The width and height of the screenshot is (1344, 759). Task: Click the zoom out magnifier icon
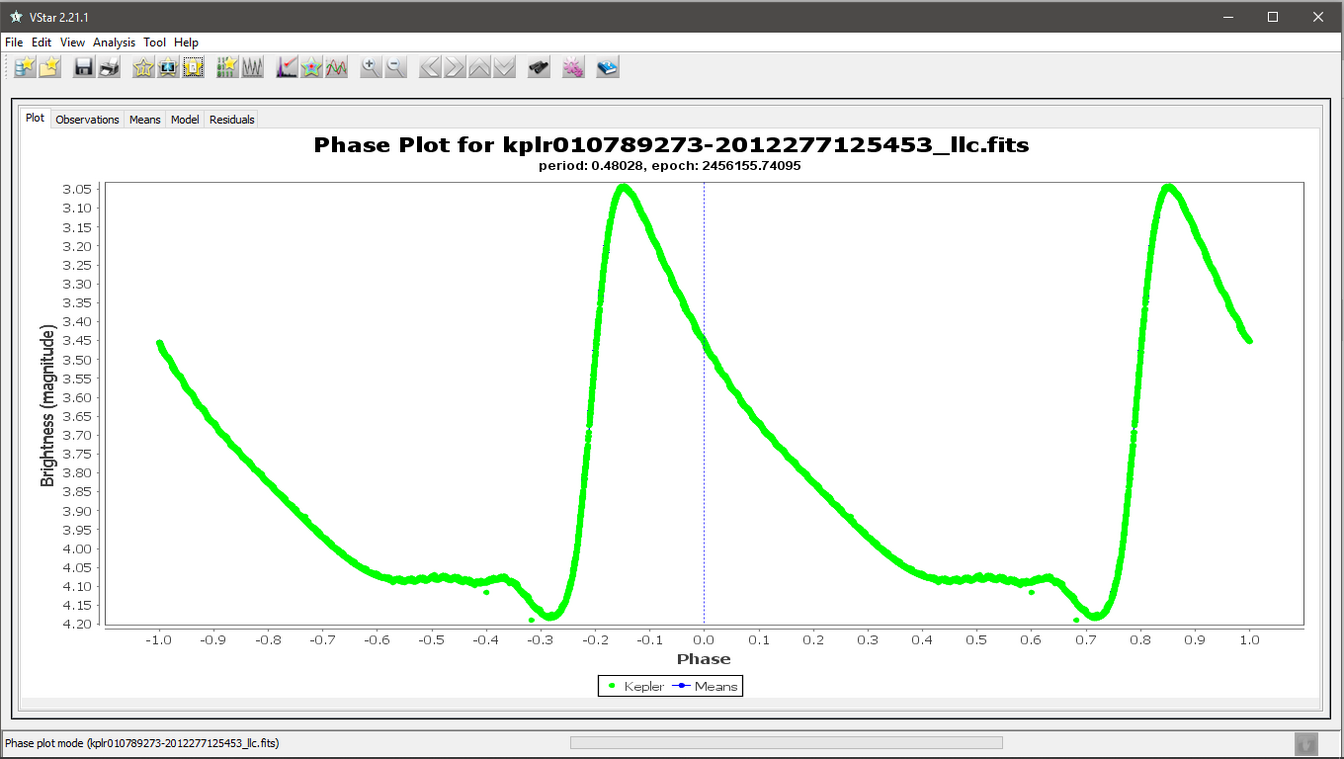(396, 68)
